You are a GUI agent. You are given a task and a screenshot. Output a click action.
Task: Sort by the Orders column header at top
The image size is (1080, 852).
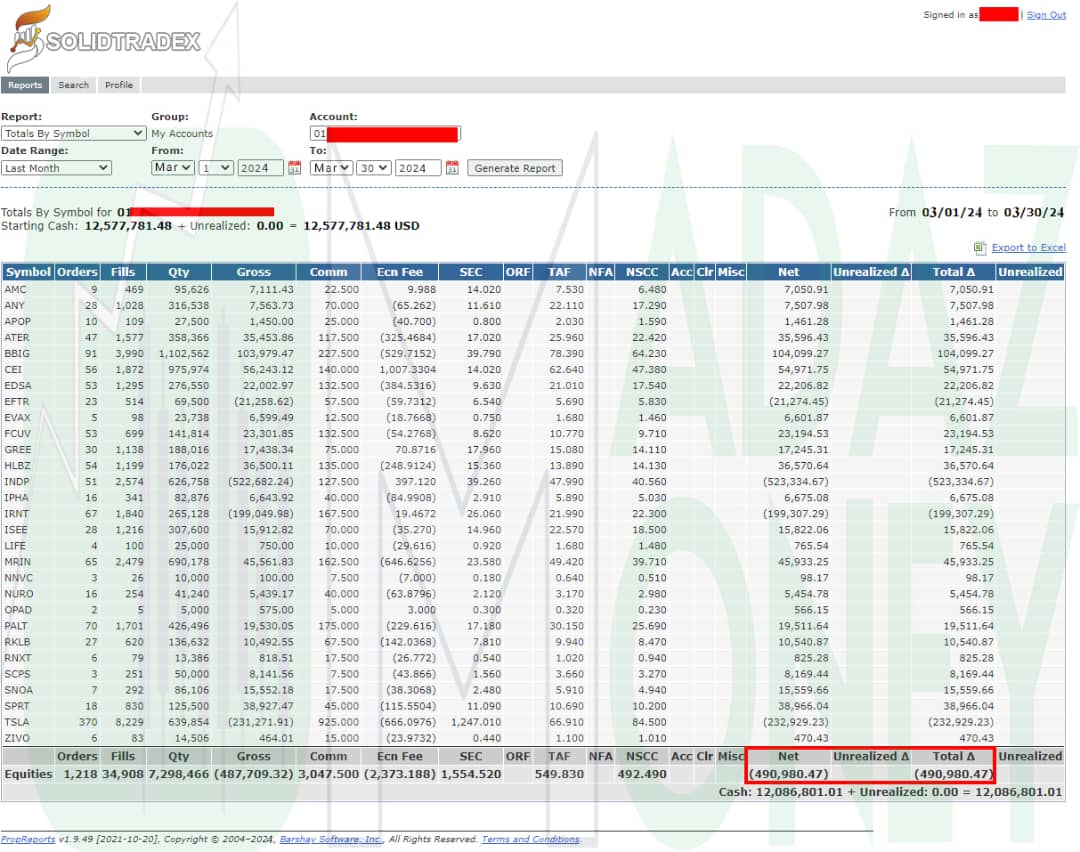pos(77,272)
